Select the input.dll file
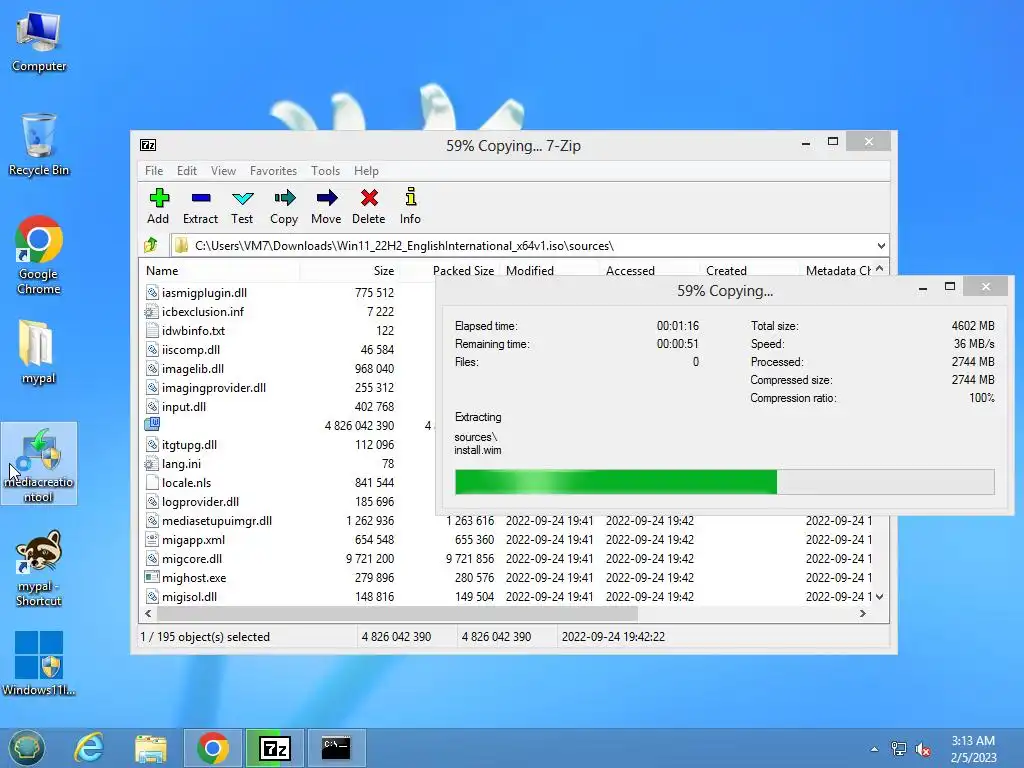1024x768 pixels. (x=184, y=406)
